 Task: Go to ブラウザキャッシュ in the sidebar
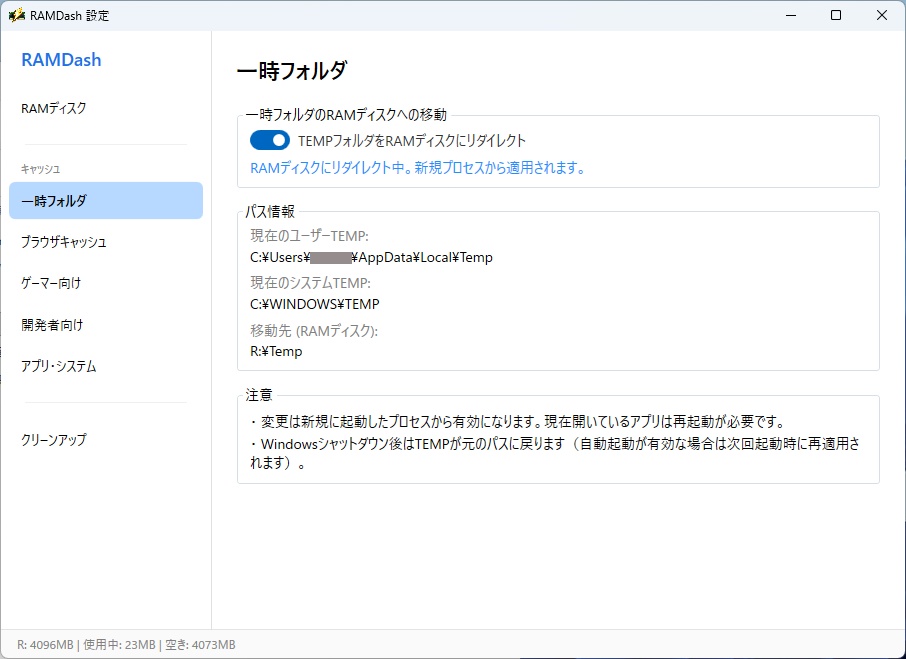[106, 241]
